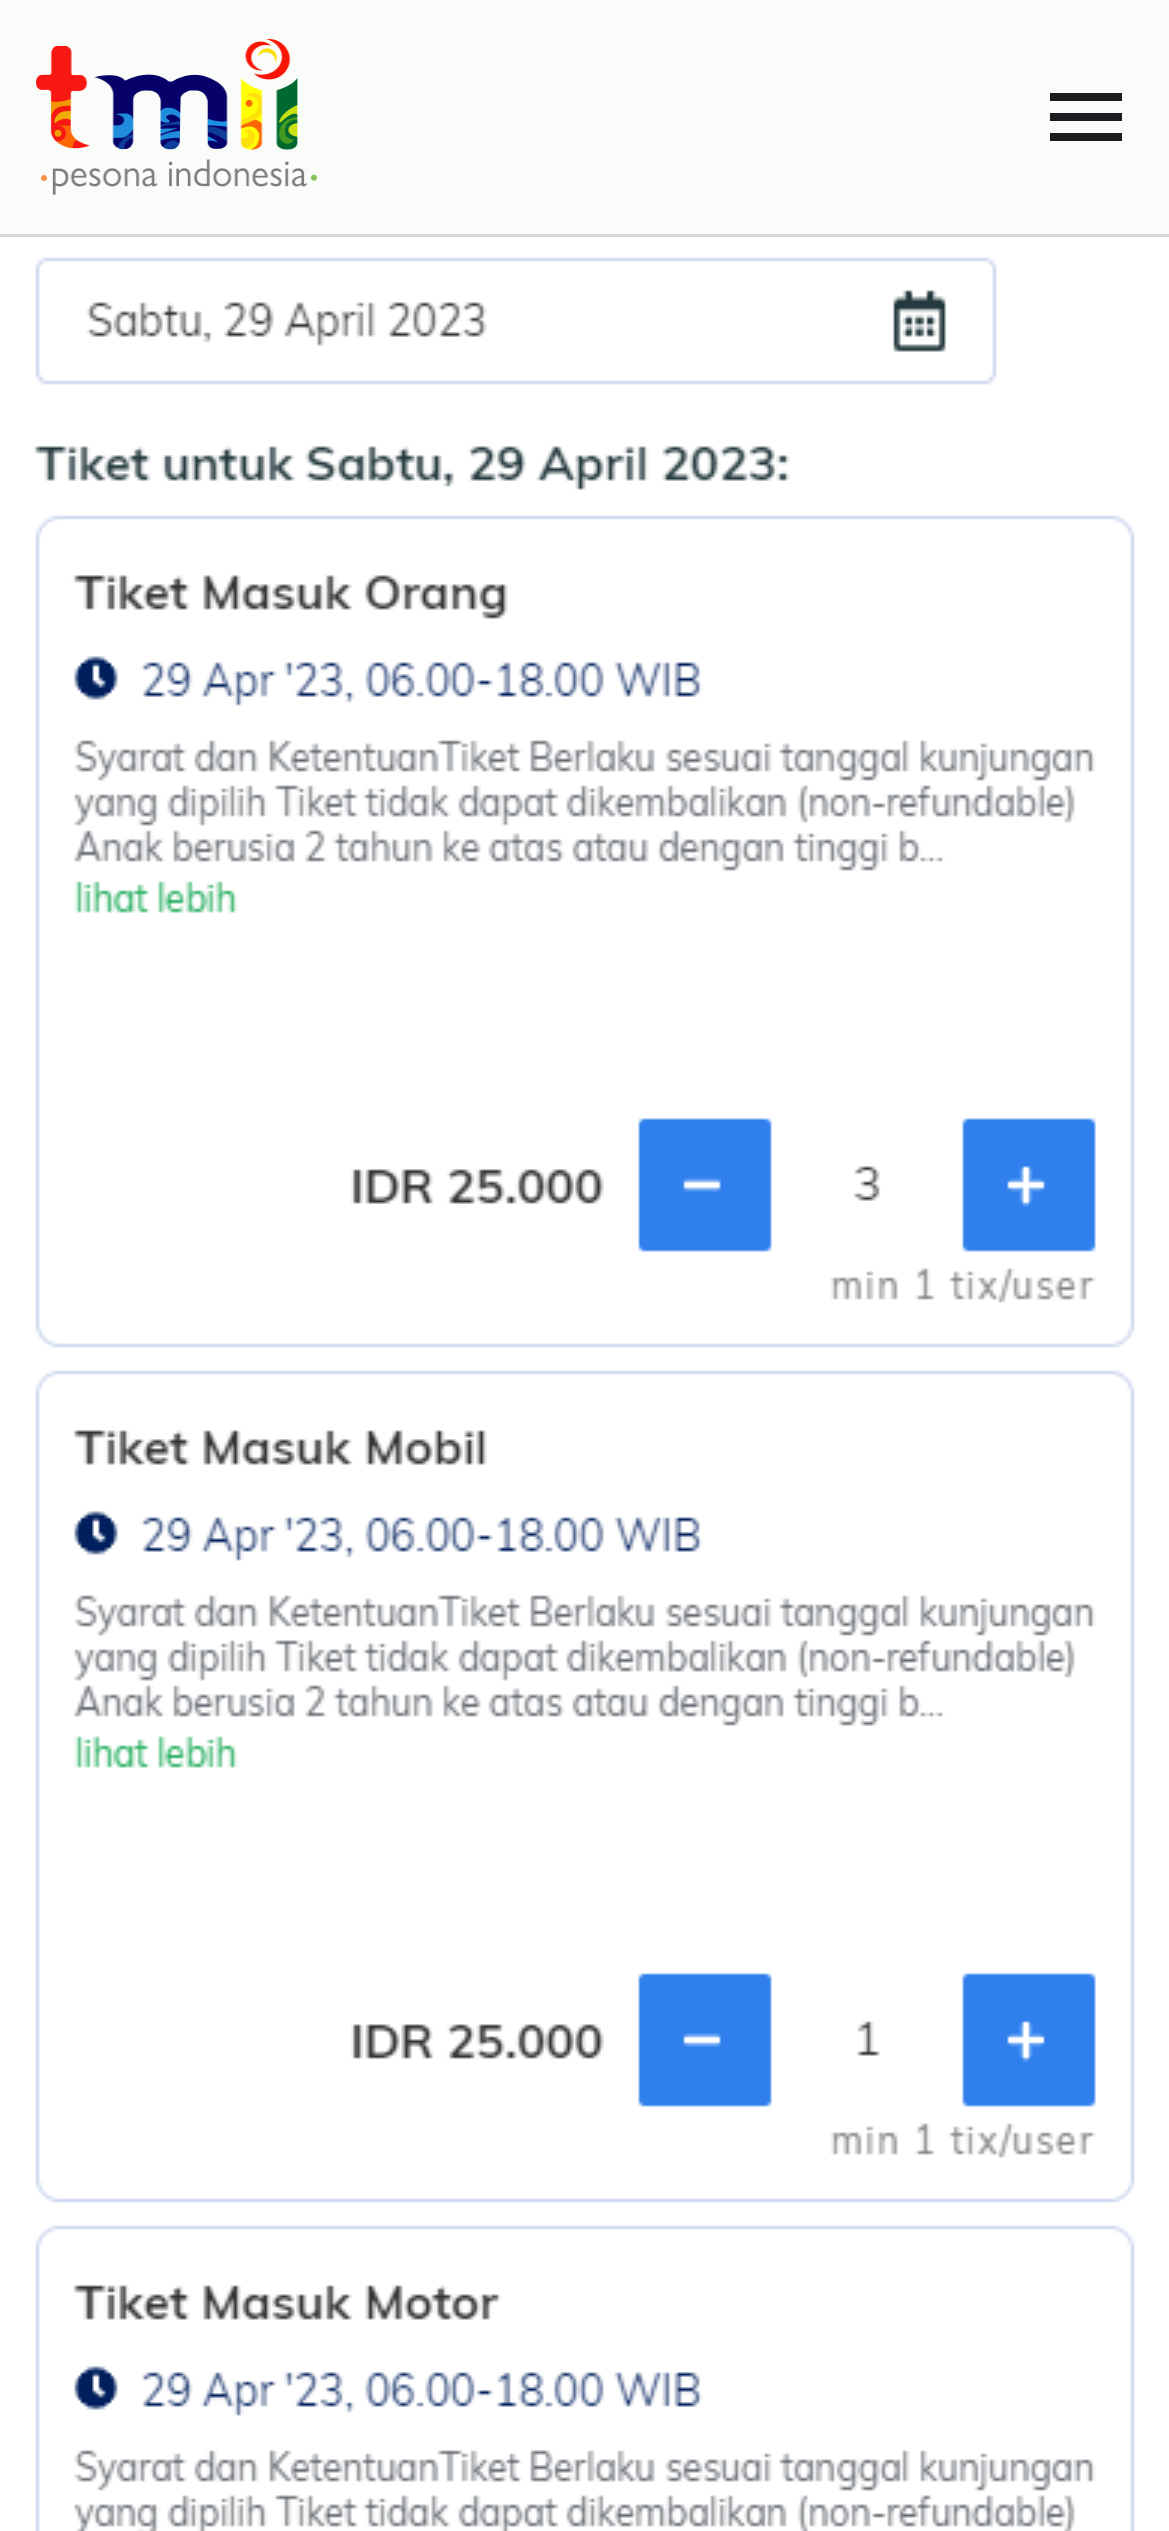Decrease Tiket Masuk Mobil quantity with minus
Image resolution: width=1169 pixels, height=2531 pixels.
coord(704,2040)
